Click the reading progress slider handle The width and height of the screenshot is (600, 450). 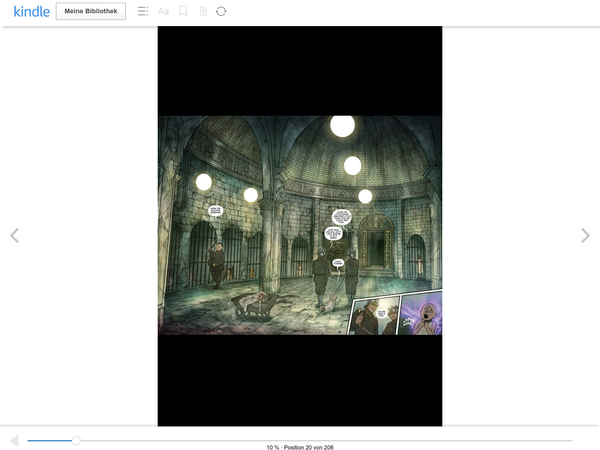click(x=76, y=440)
